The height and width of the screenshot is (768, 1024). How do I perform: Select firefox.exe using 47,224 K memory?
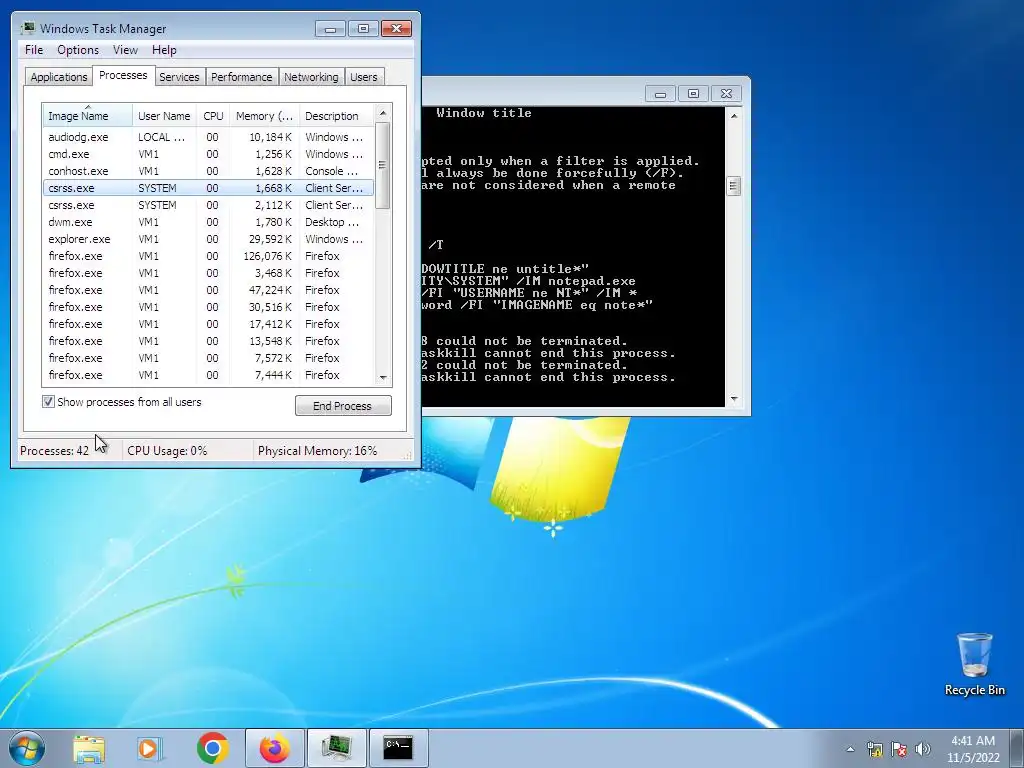[208, 290]
